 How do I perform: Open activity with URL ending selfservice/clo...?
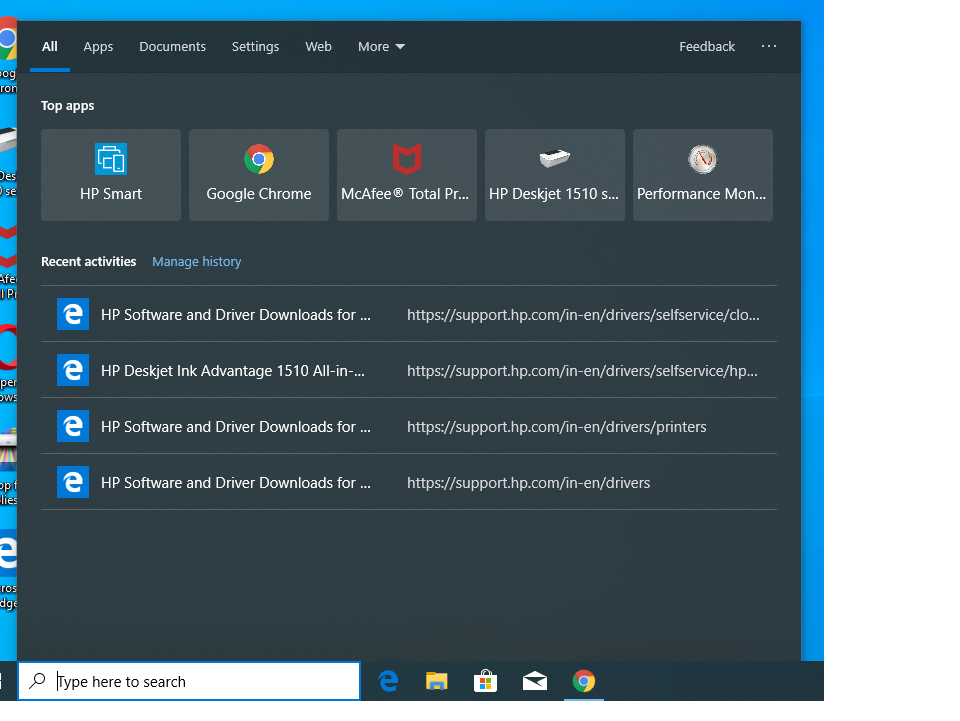[409, 314]
